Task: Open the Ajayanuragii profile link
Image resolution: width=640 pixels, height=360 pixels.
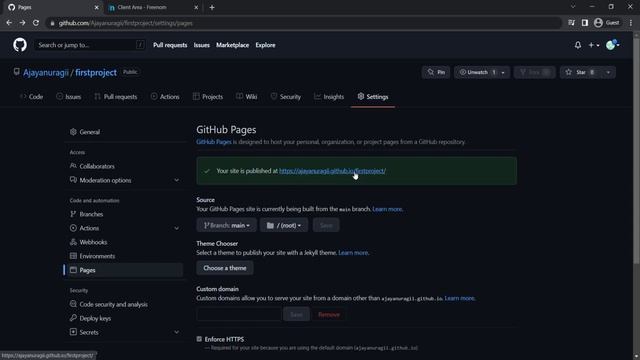Action: tap(46, 73)
